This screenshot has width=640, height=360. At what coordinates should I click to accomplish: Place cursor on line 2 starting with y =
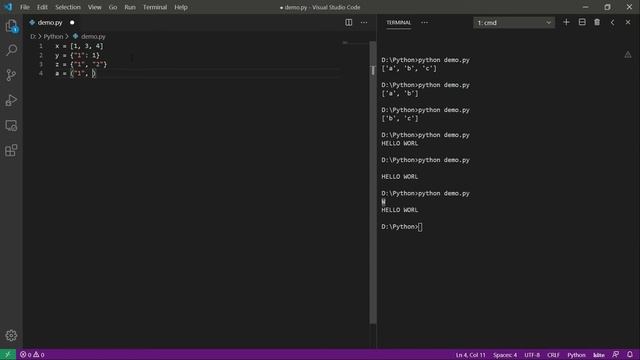coord(78,56)
